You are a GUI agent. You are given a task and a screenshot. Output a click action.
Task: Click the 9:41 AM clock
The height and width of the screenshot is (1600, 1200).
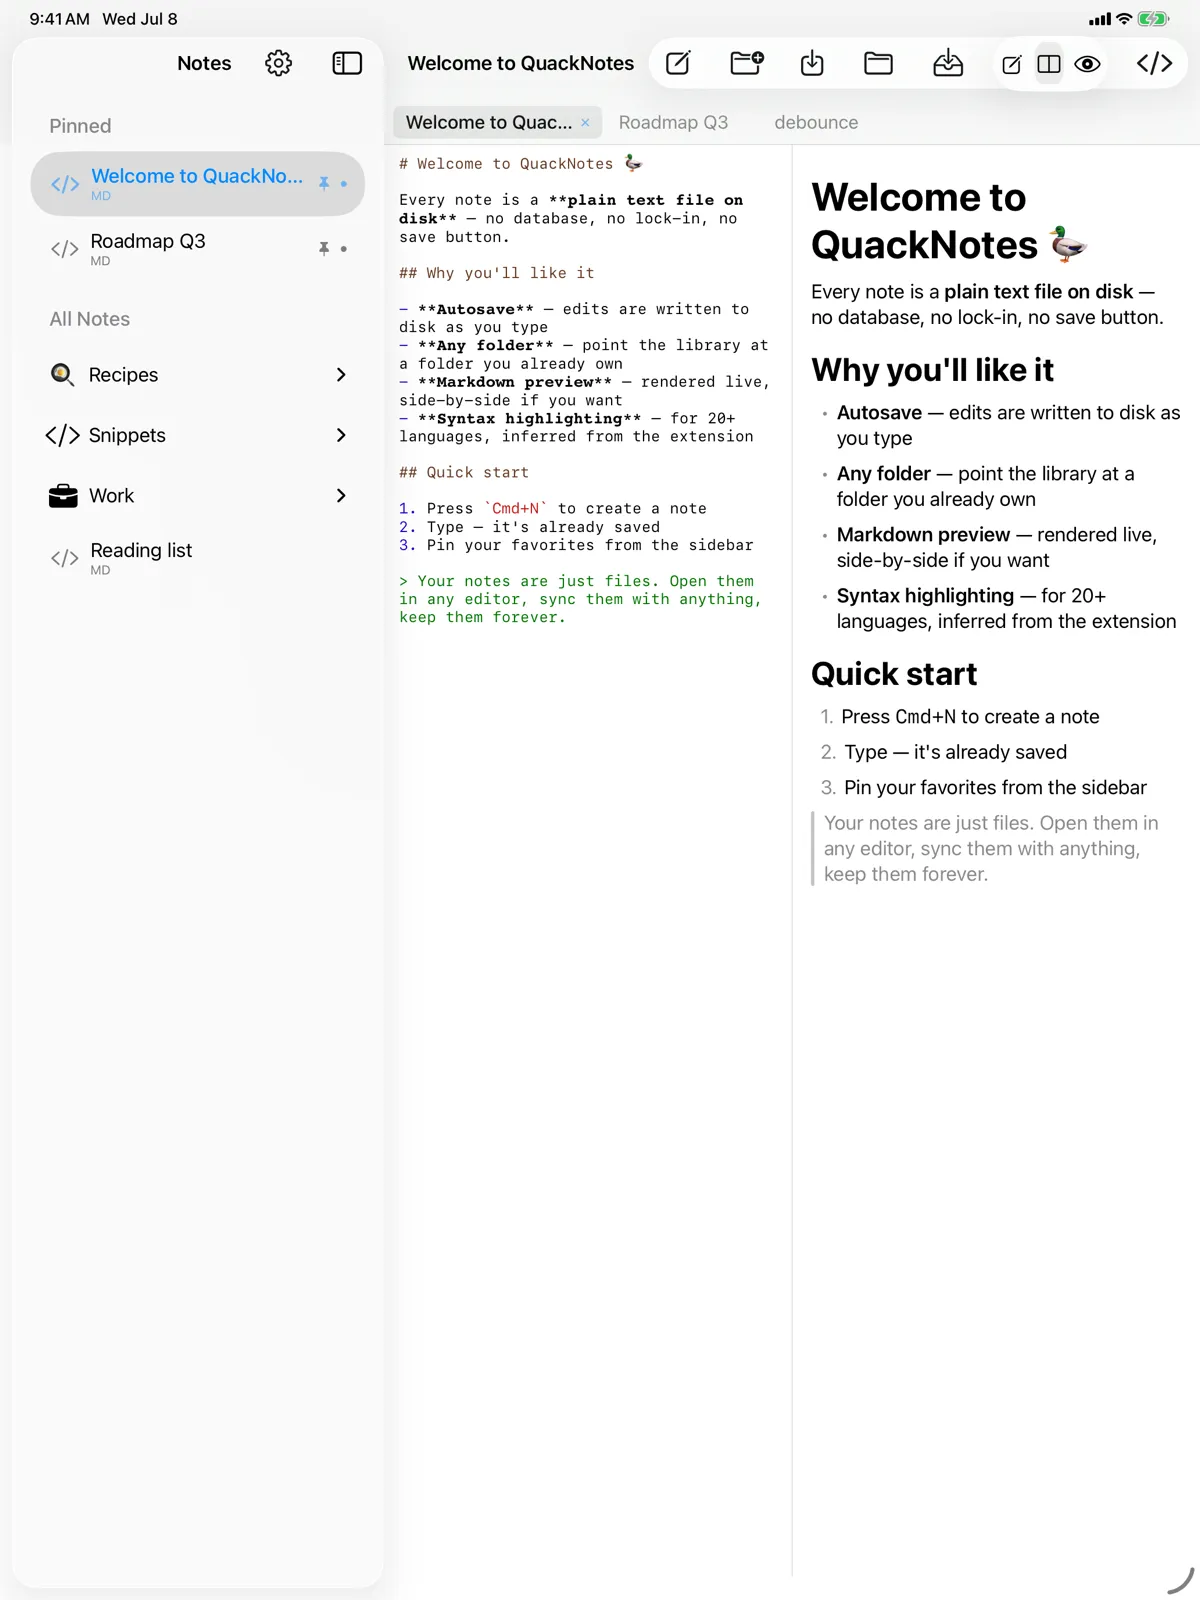coord(59,19)
